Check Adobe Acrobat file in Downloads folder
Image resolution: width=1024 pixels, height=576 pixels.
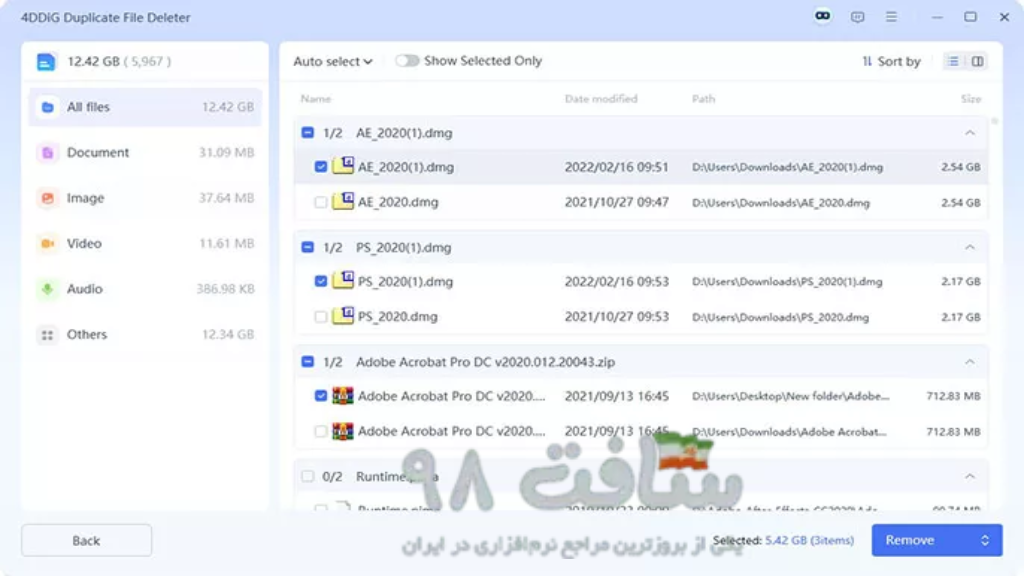coord(321,431)
